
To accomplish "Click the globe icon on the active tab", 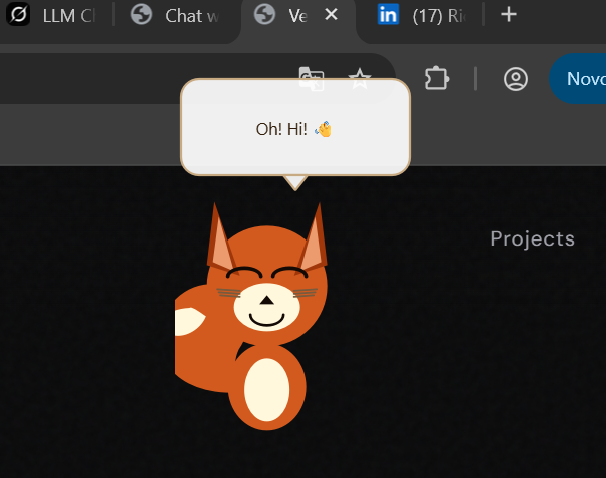I will coord(264,15).
